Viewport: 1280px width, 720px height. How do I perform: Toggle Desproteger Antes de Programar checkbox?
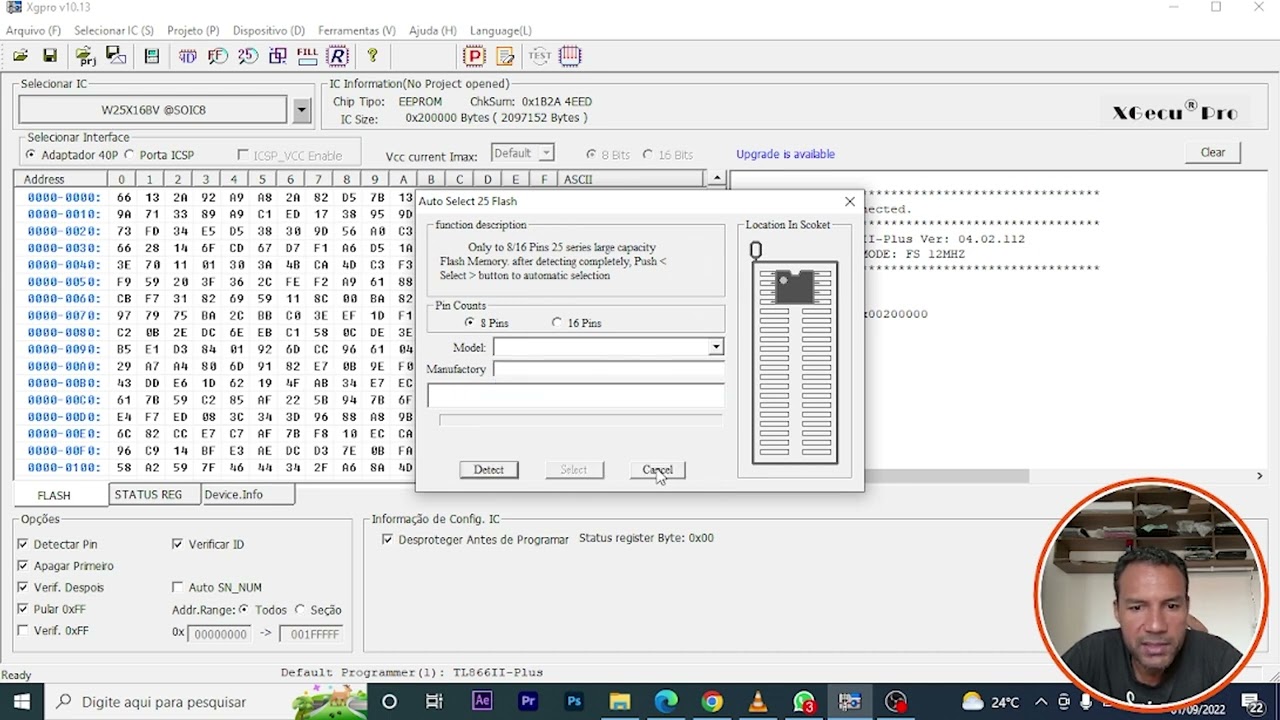click(388, 539)
